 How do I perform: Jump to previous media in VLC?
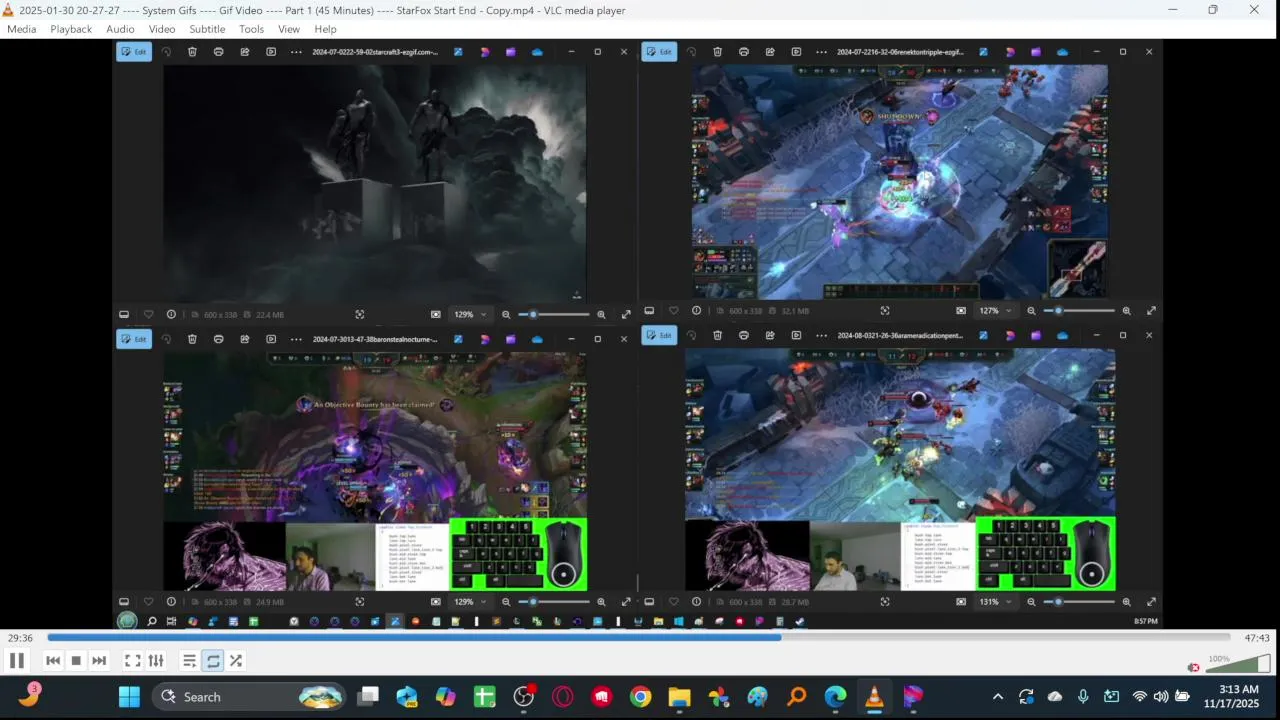53,660
